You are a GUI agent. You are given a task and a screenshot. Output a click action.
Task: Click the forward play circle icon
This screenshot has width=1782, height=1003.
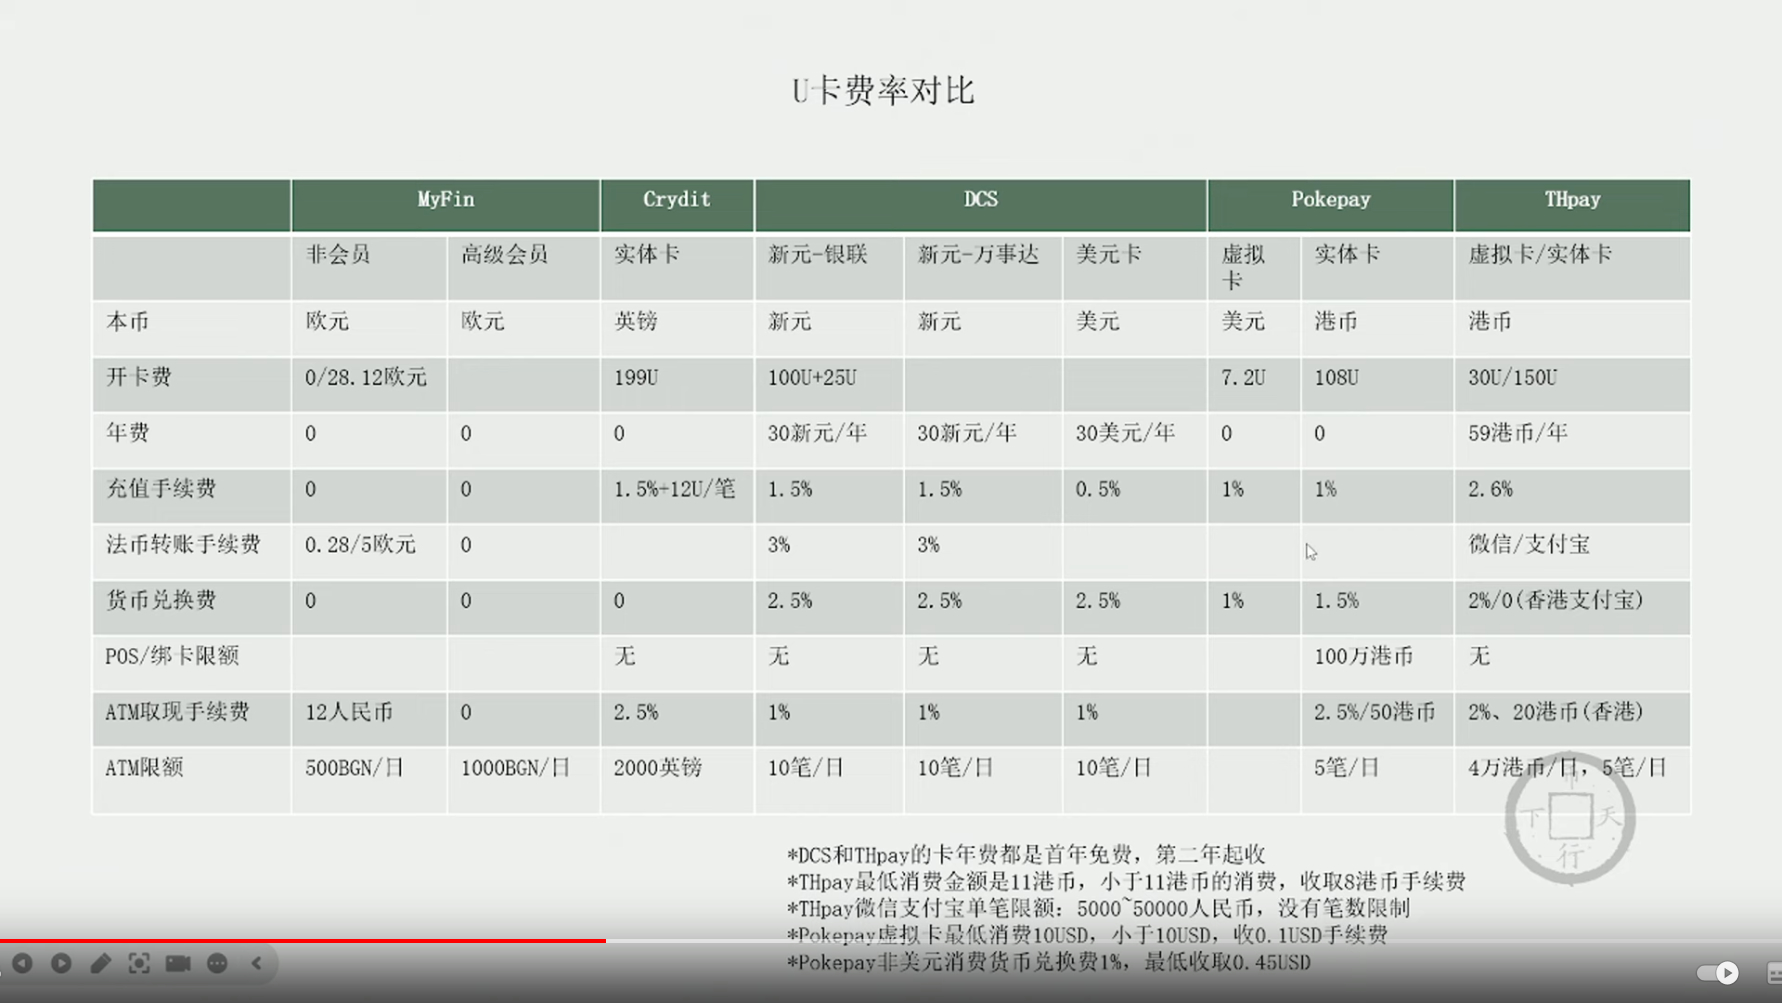point(61,963)
